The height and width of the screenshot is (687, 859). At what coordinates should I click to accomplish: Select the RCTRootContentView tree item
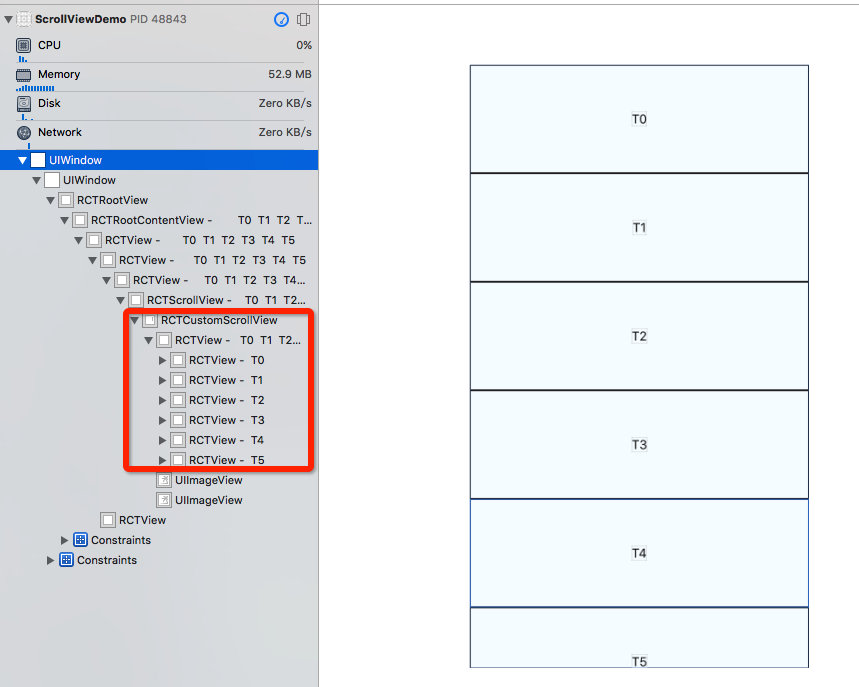[x=159, y=220]
